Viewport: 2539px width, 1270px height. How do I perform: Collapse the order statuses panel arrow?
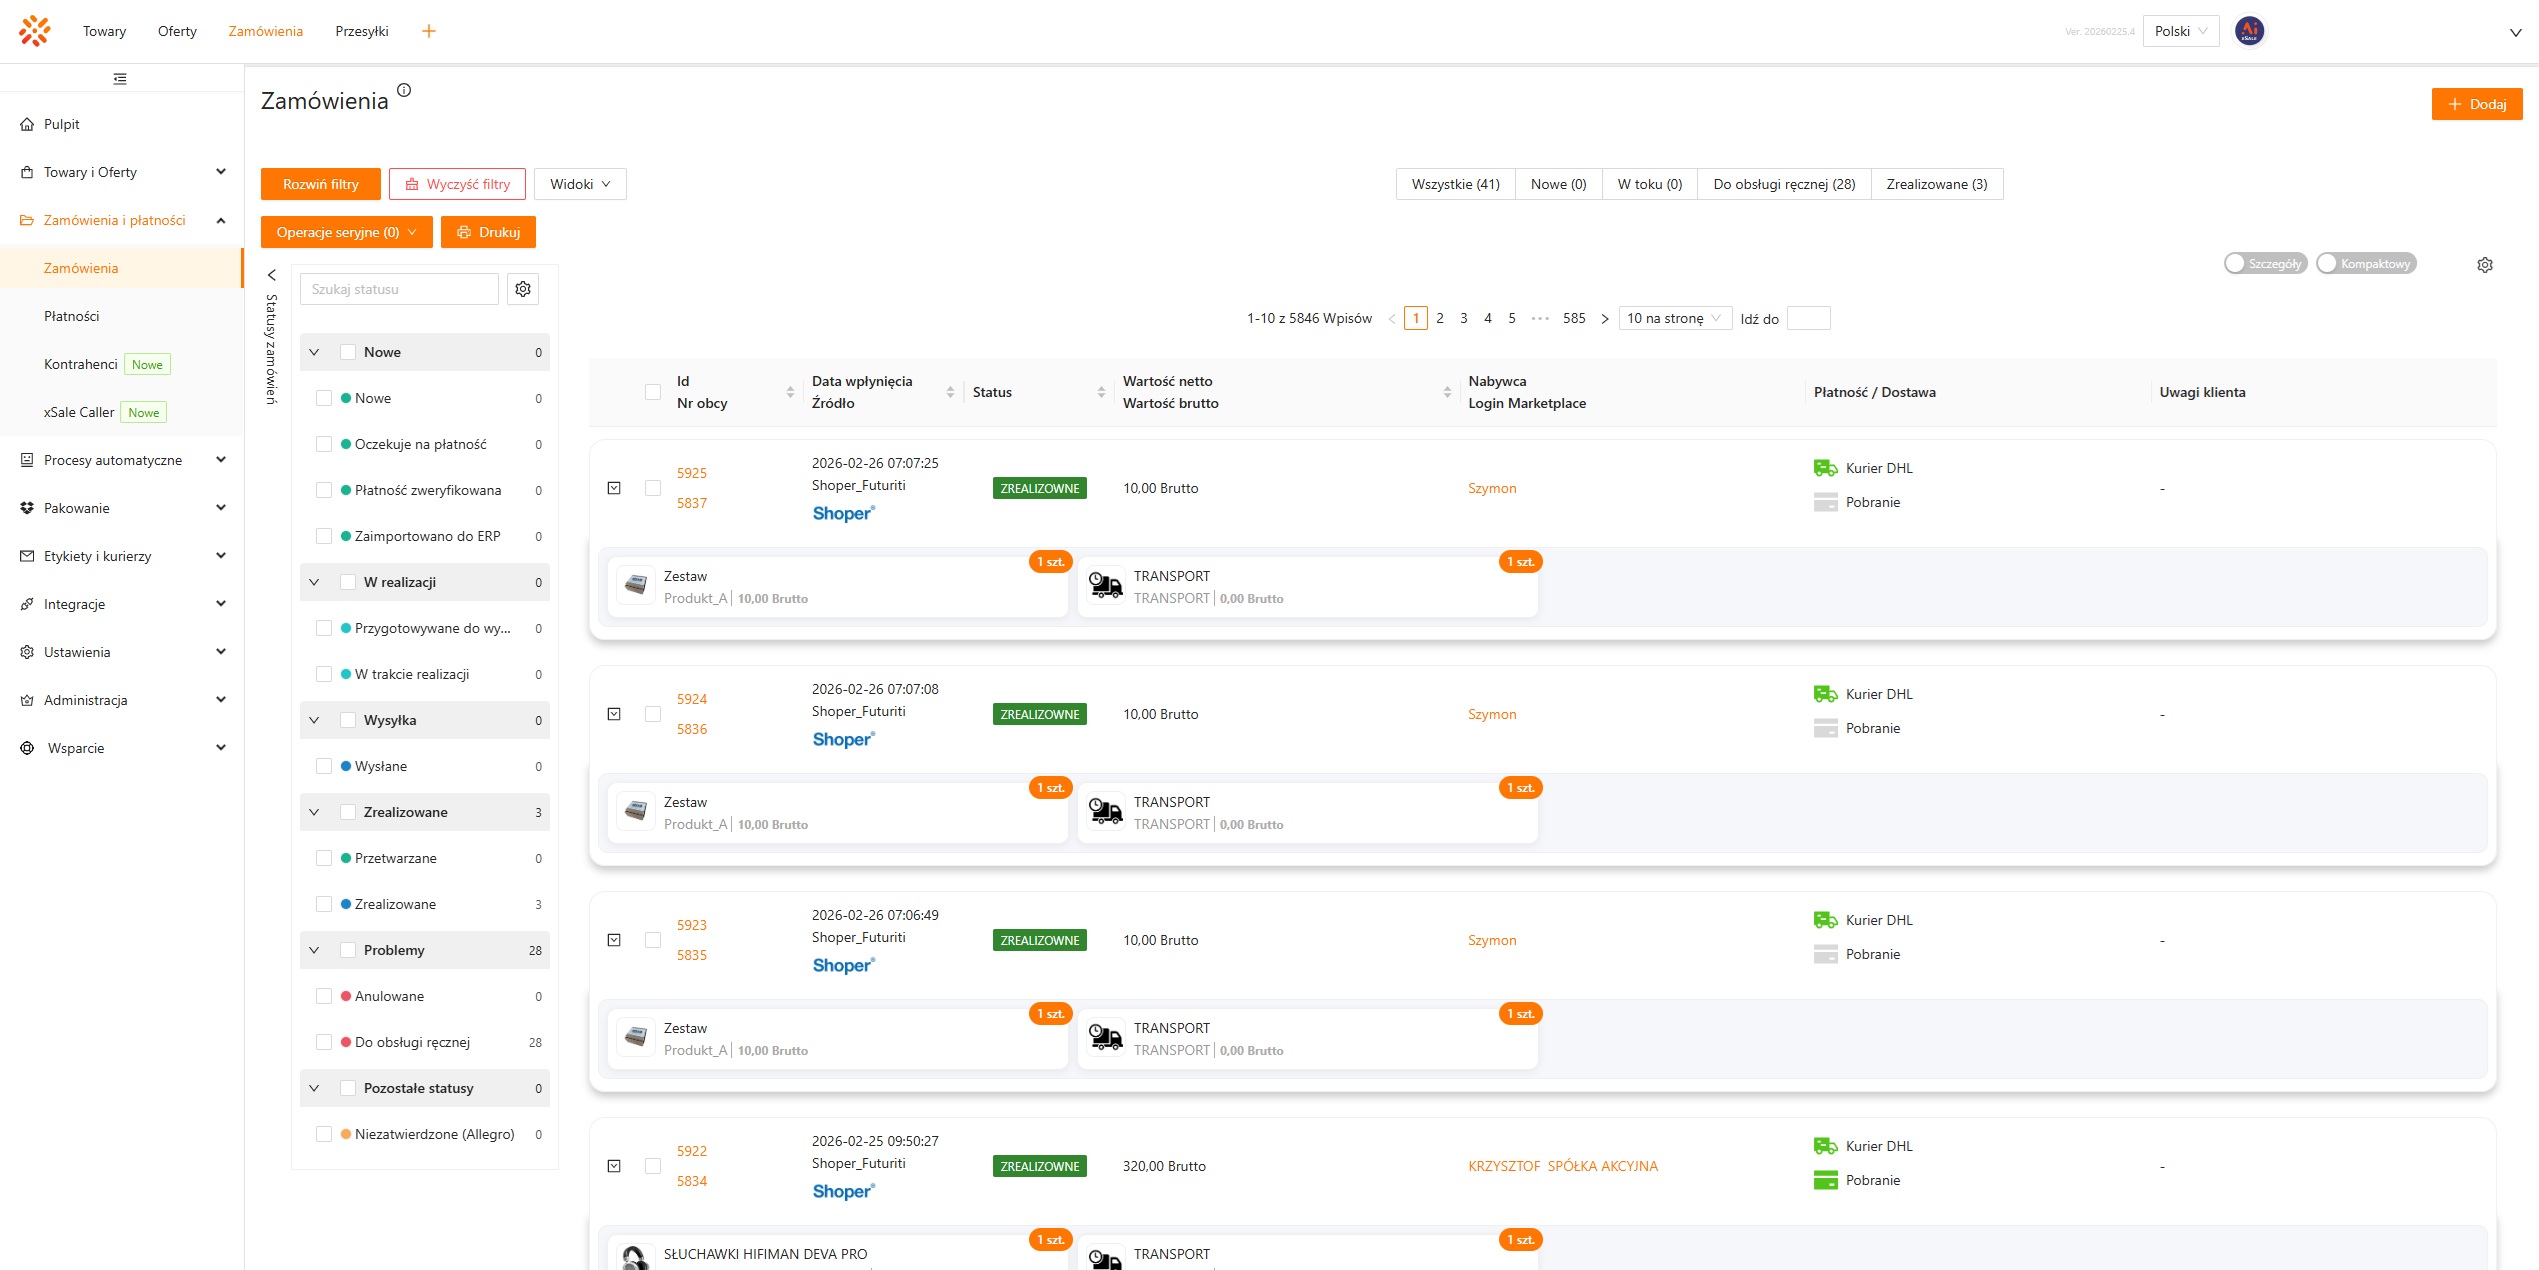[x=271, y=275]
